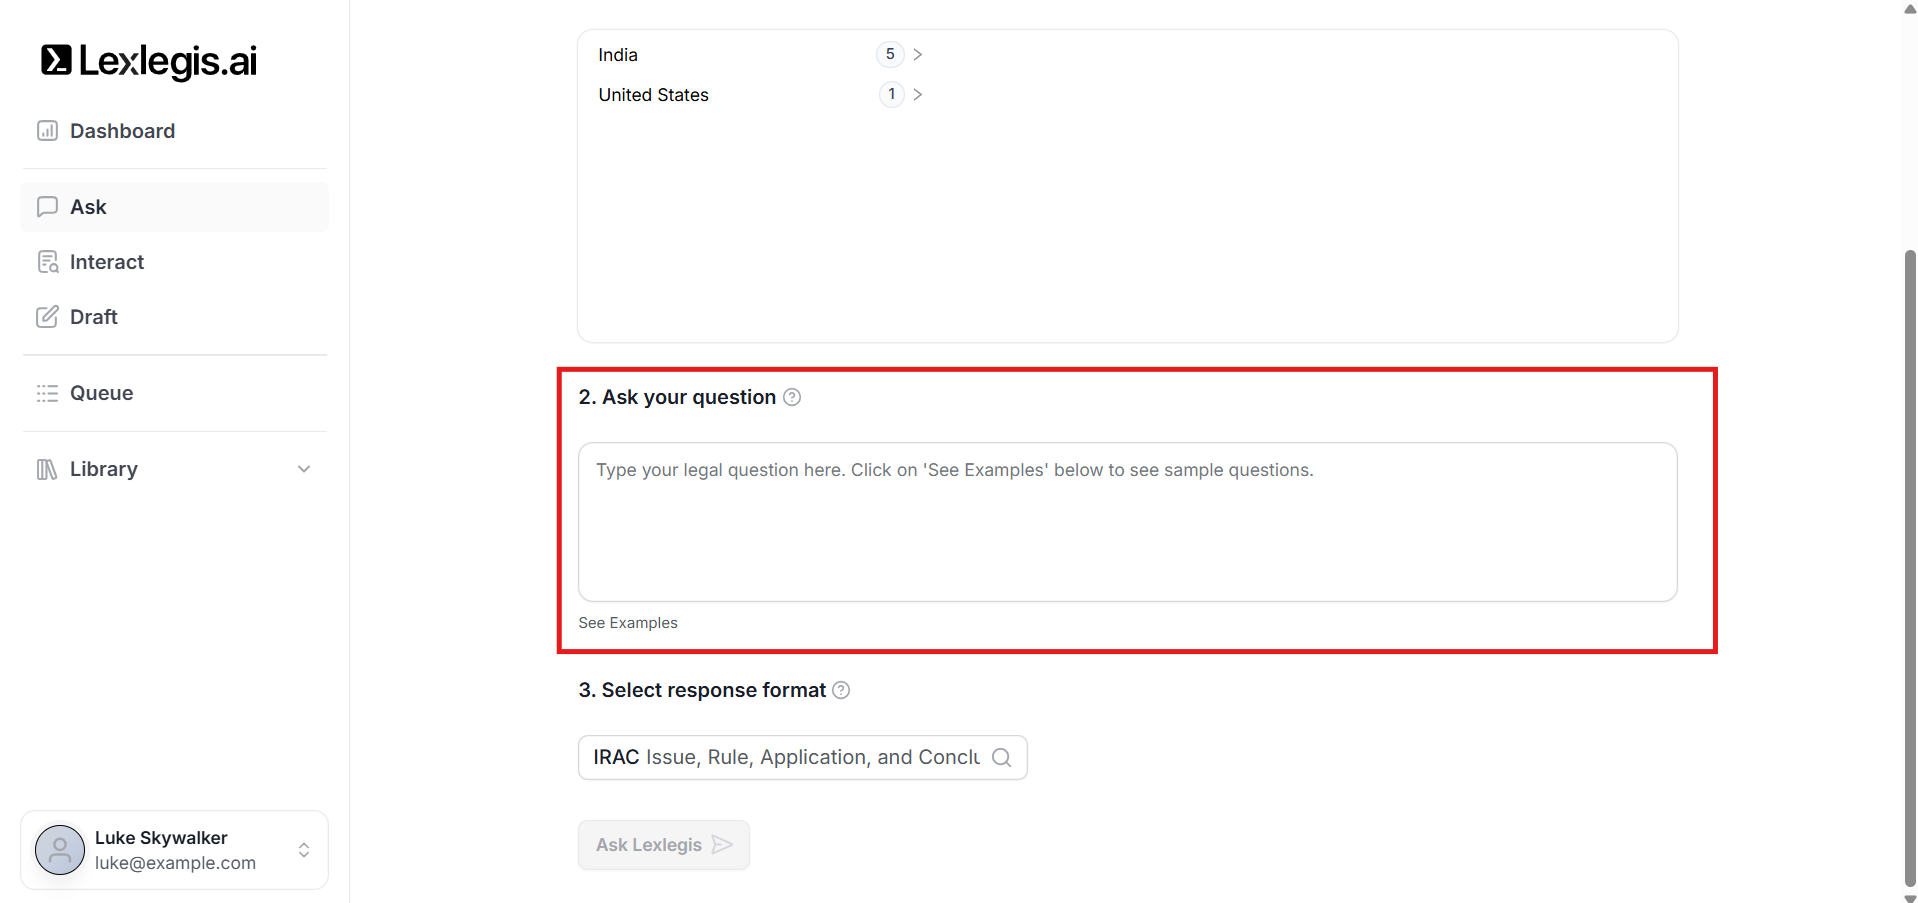
Task: Expand the India jurisdiction arrow
Action: (917, 55)
